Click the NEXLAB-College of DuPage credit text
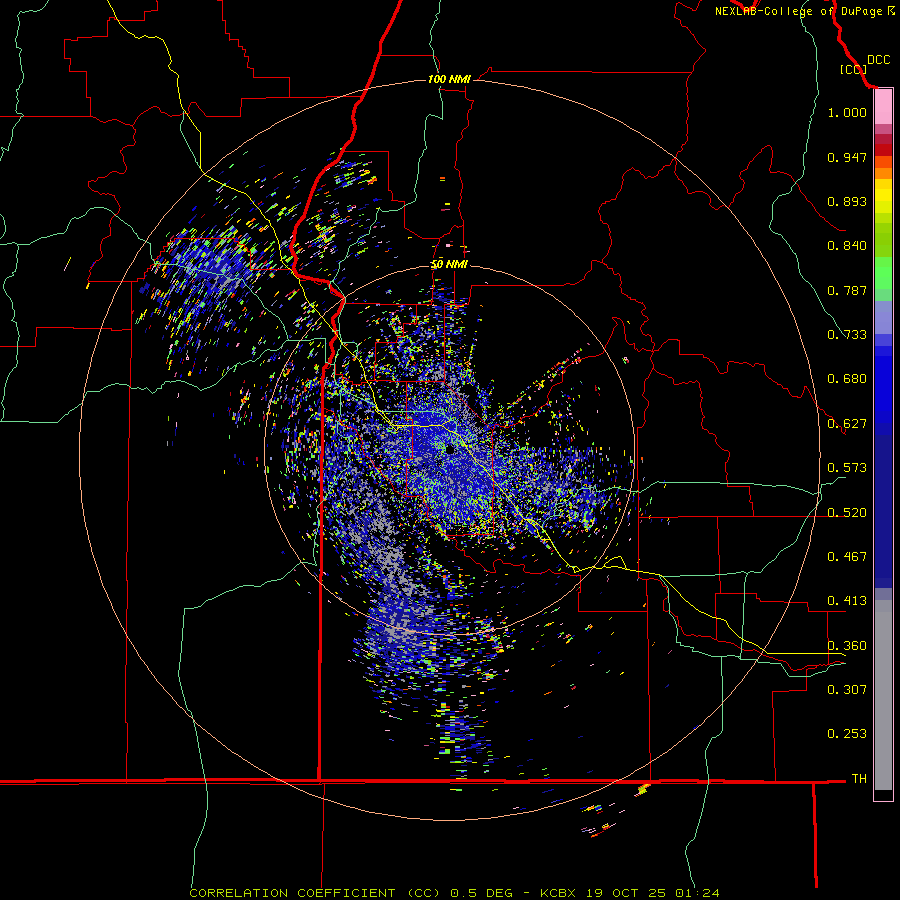 point(798,11)
